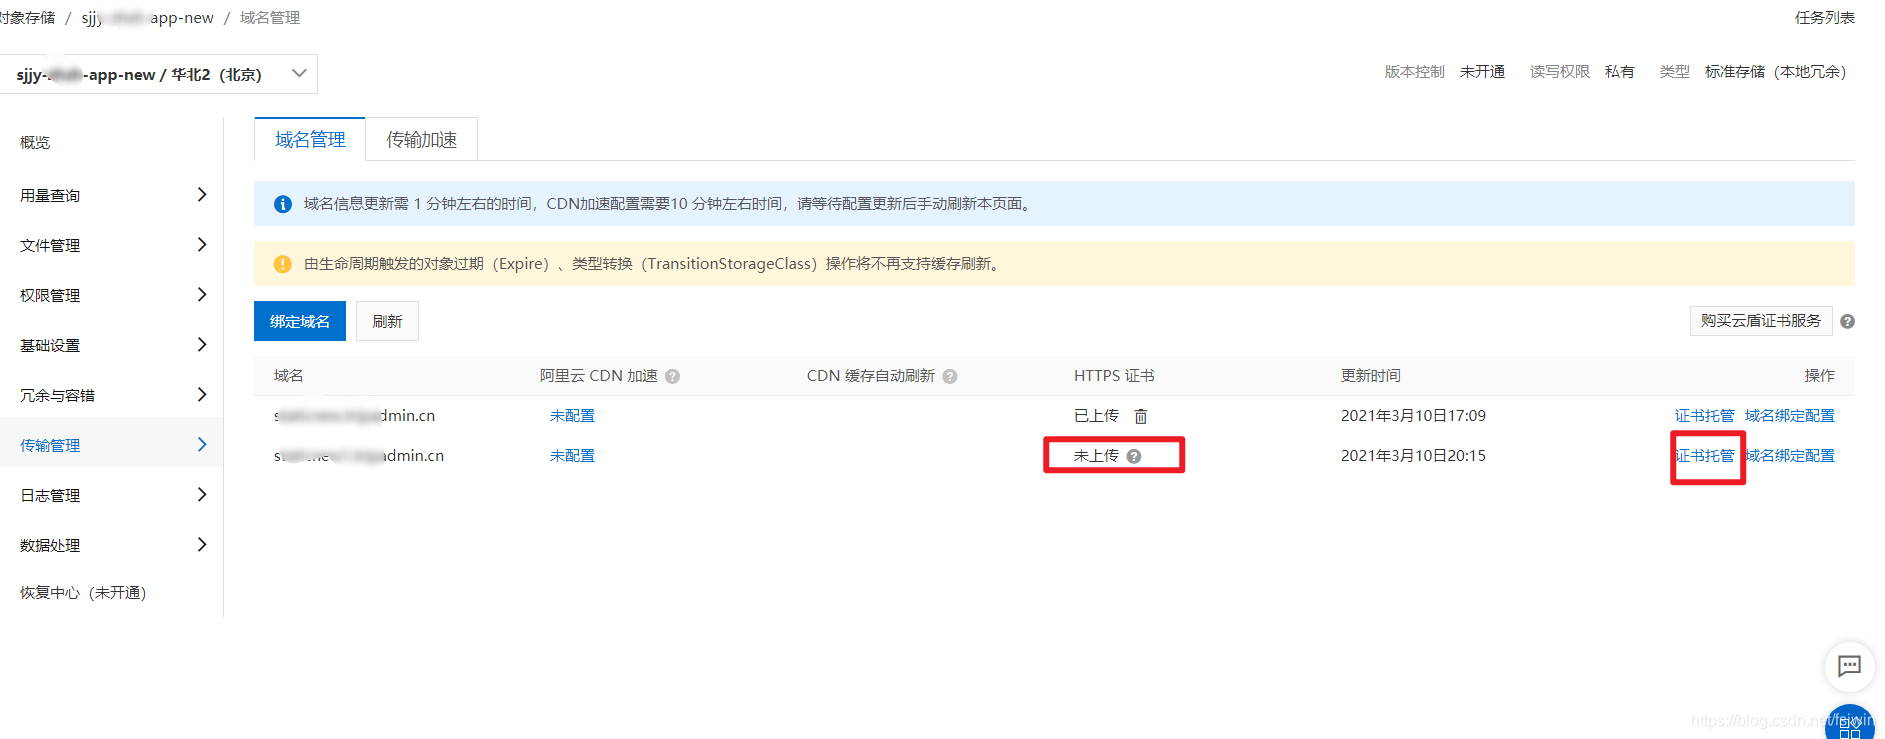This screenshot has height=739, width=1885.
Task: Click 域名绑定配置 in the 20:15 row
Action: [1790, 456]
